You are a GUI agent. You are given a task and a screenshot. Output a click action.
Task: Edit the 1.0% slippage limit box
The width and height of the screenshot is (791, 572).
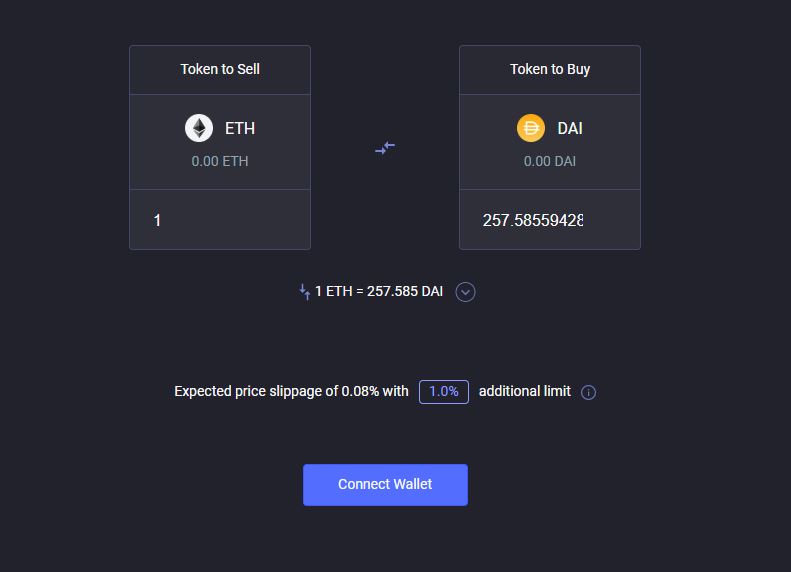tap(444, 391)
